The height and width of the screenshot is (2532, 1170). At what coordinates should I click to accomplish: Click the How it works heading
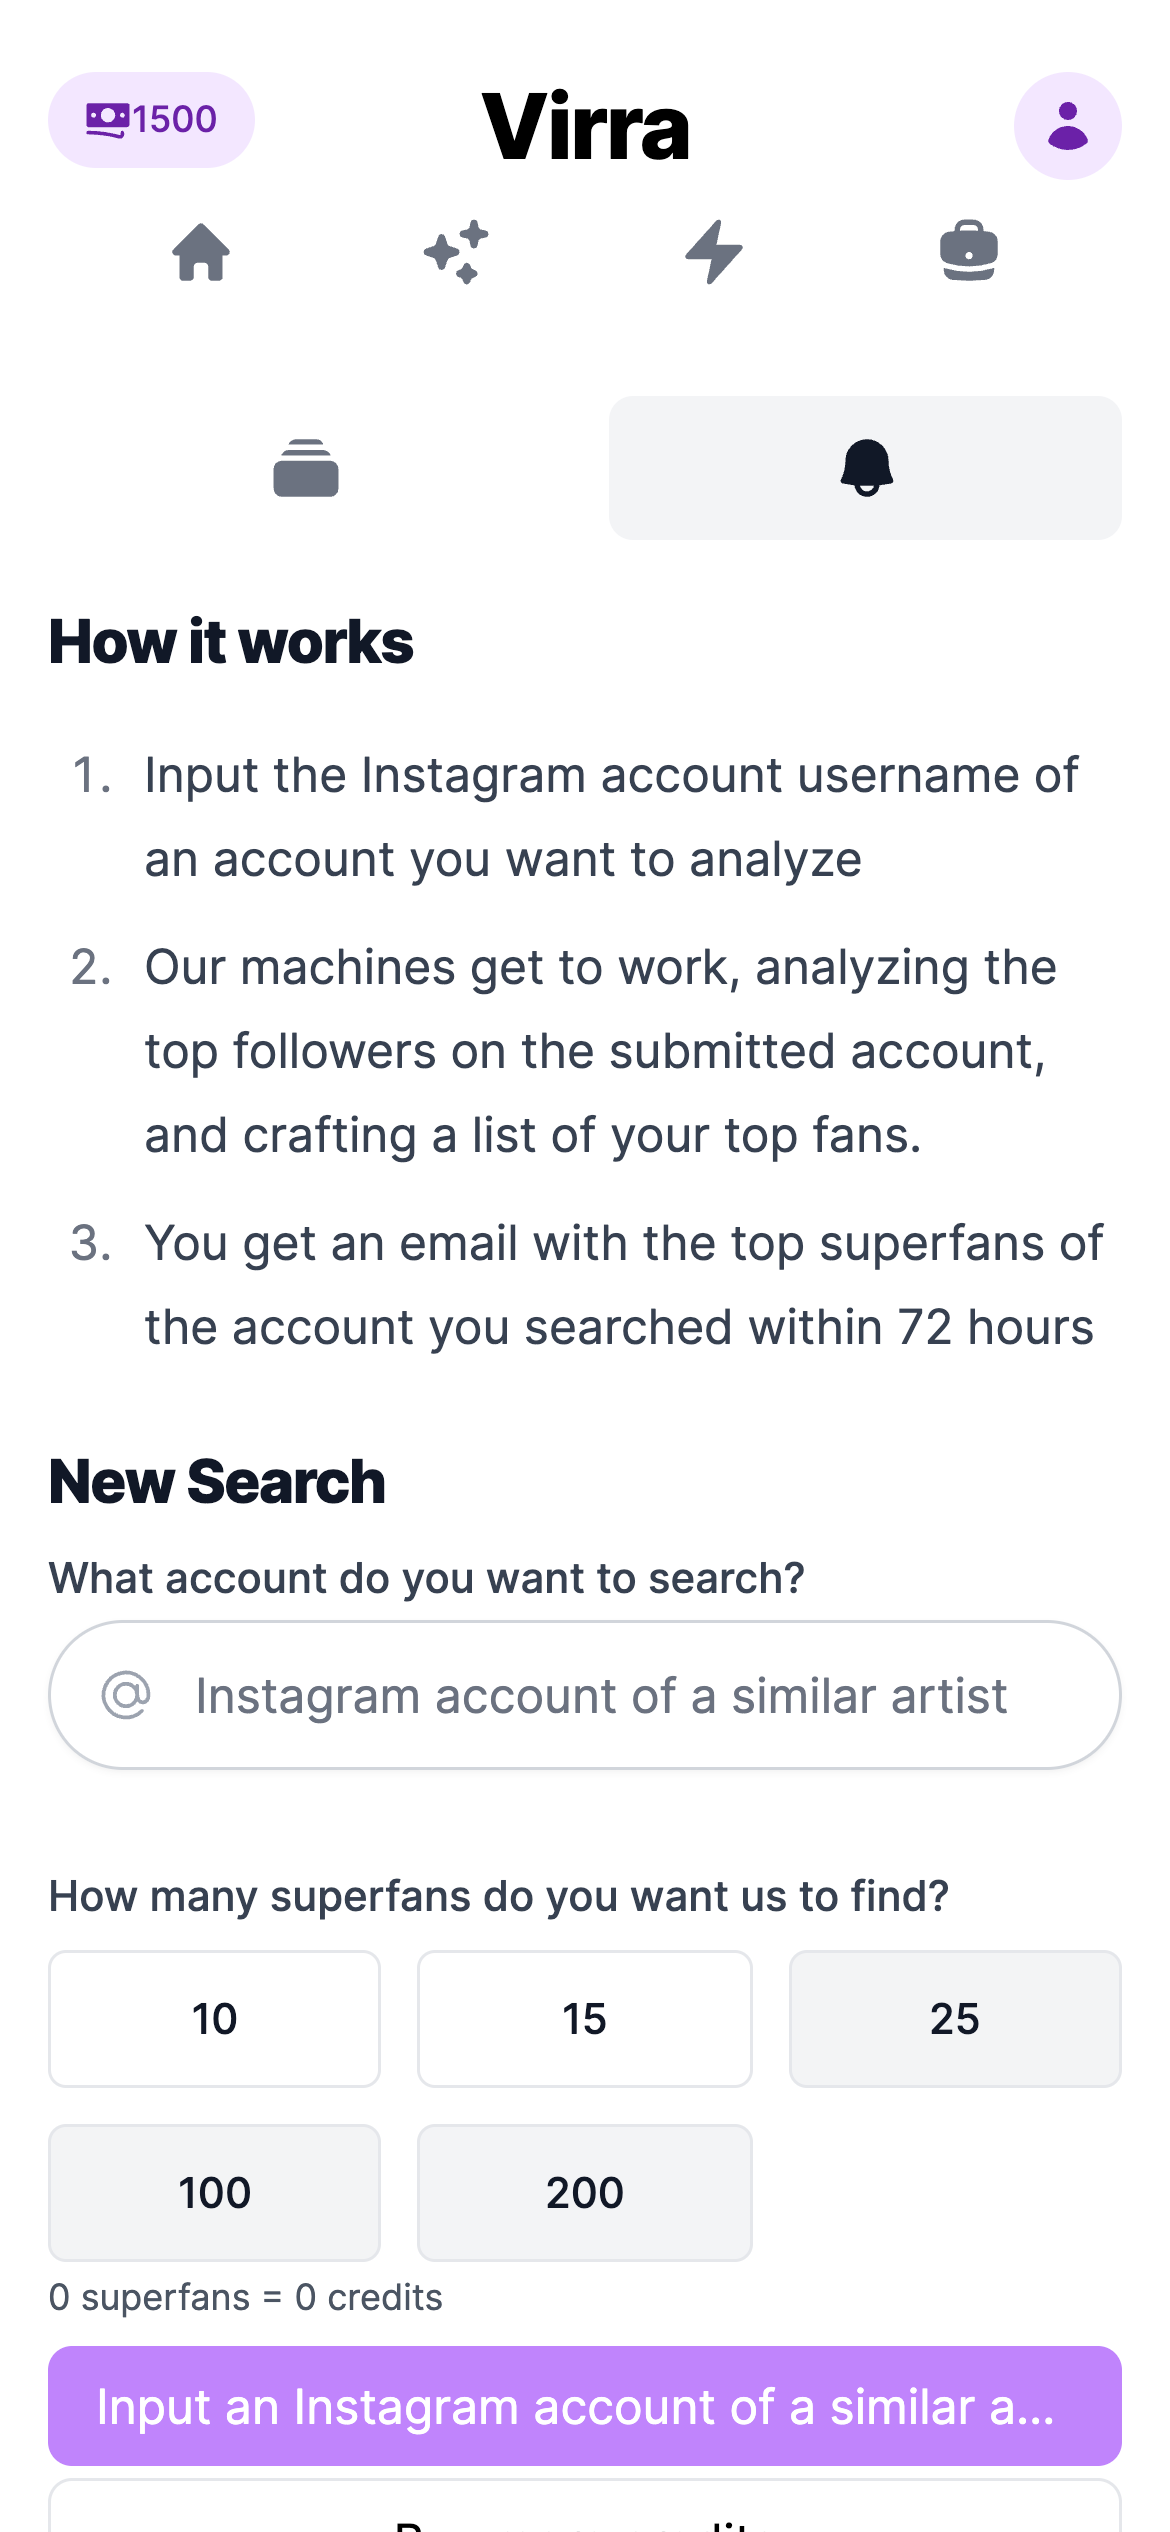pos(231,642)
